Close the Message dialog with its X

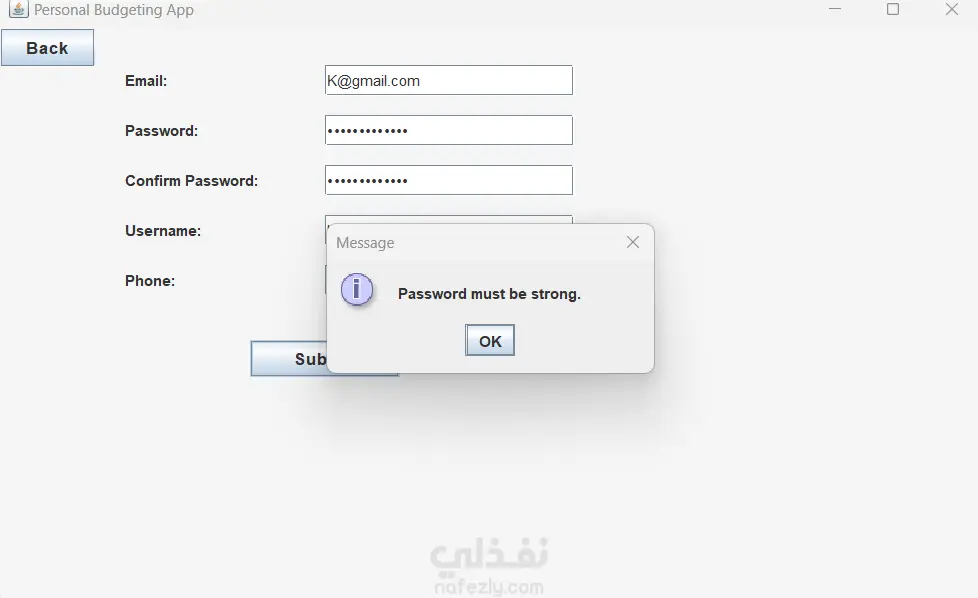(632, 242)
